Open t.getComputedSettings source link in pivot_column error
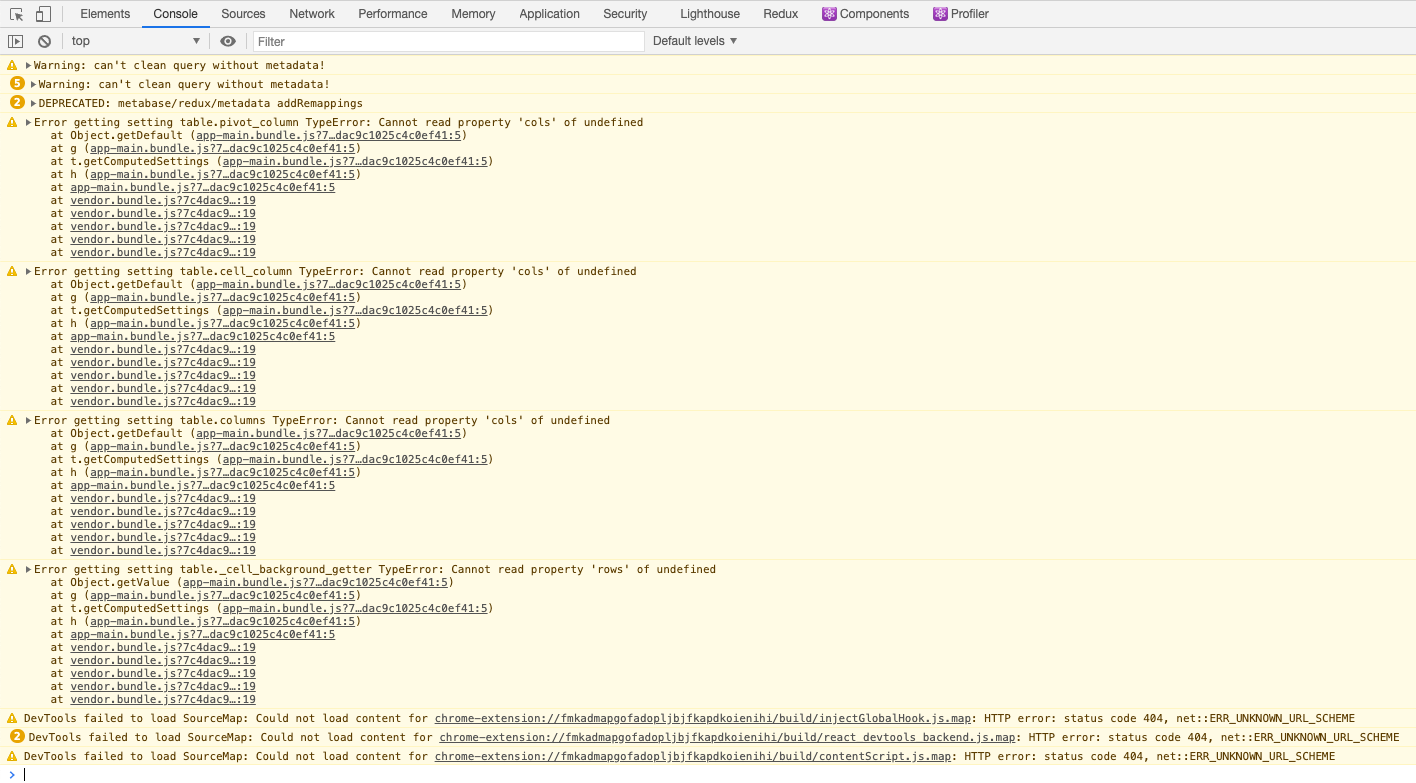Viewport: 1416px width, 783px height. pos(355,161)
